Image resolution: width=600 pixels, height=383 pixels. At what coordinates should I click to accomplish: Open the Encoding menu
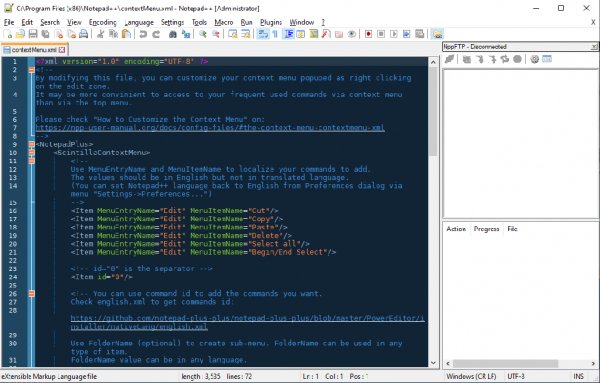[x=103, y=22]
